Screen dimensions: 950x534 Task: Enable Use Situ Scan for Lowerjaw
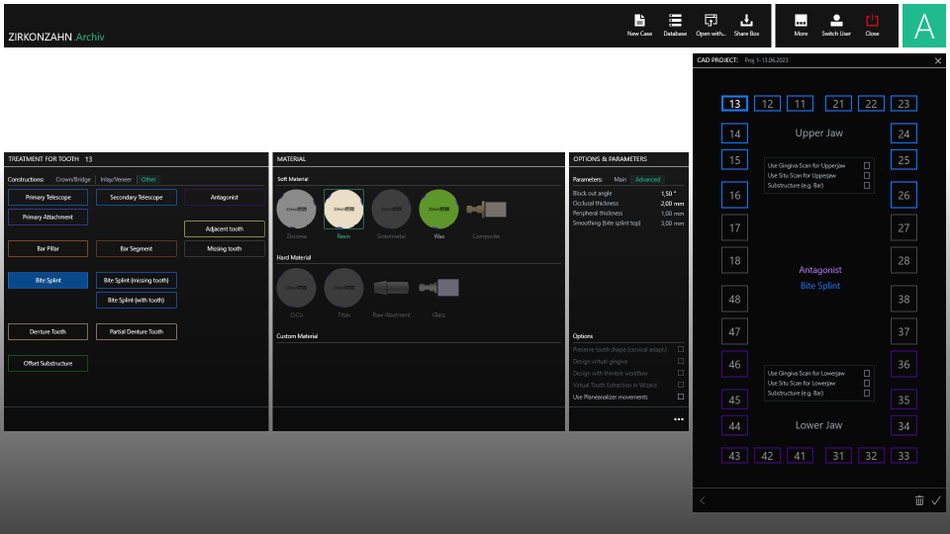pyautogui.click(x=866, y=383)
